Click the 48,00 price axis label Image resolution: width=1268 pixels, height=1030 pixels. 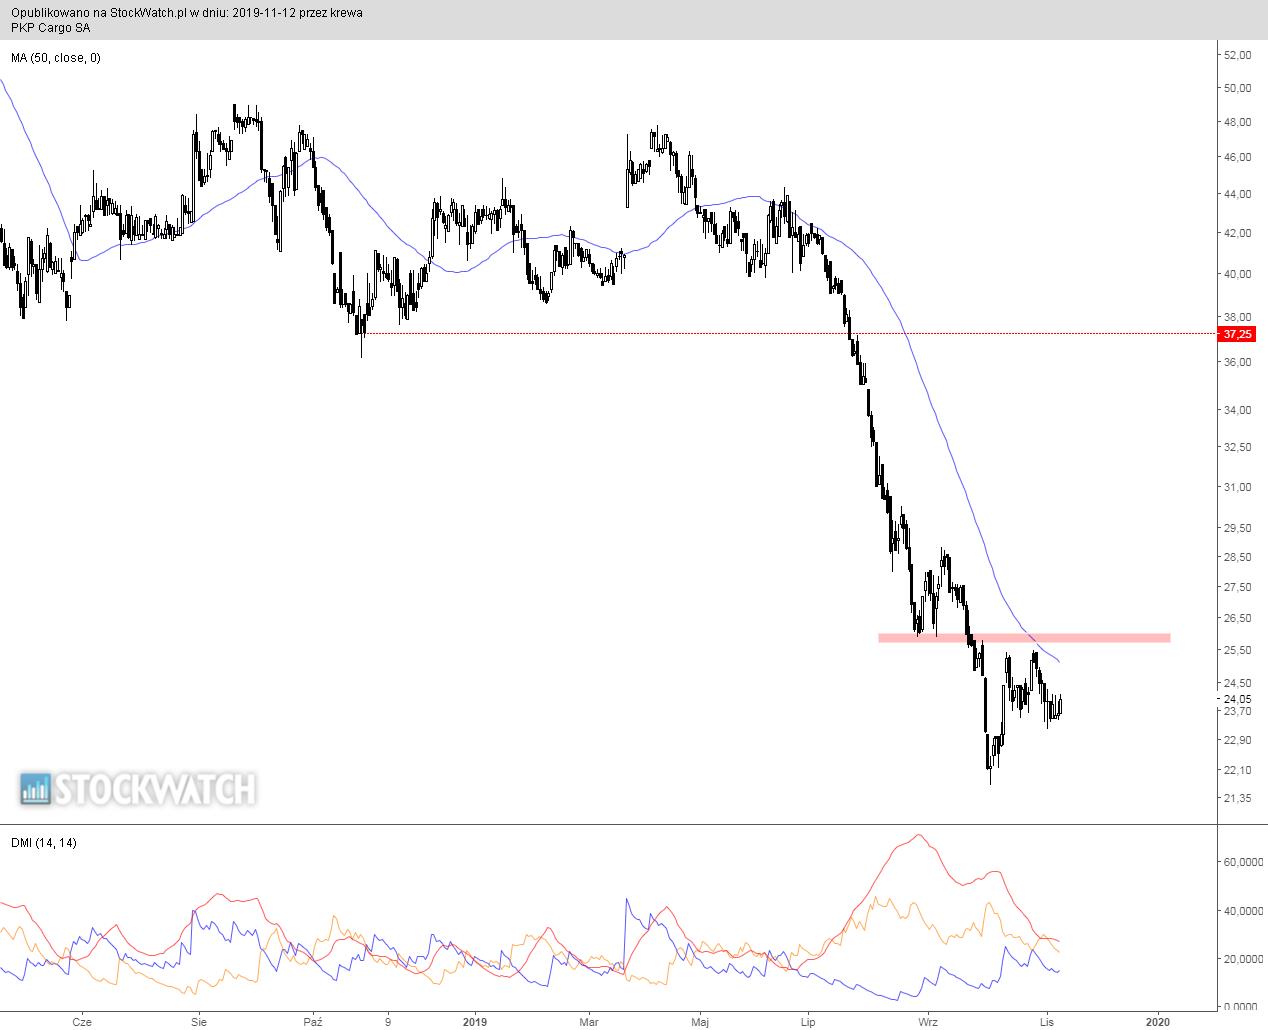coord(1237,123)
